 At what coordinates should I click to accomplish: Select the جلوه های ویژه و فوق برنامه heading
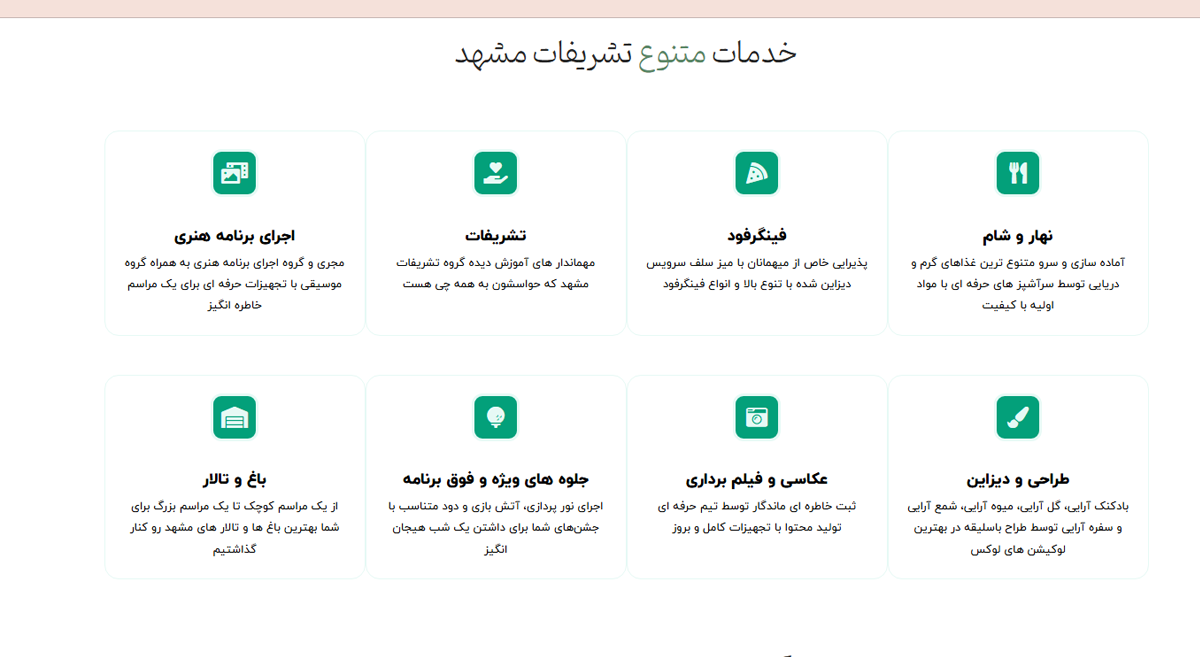495,479
